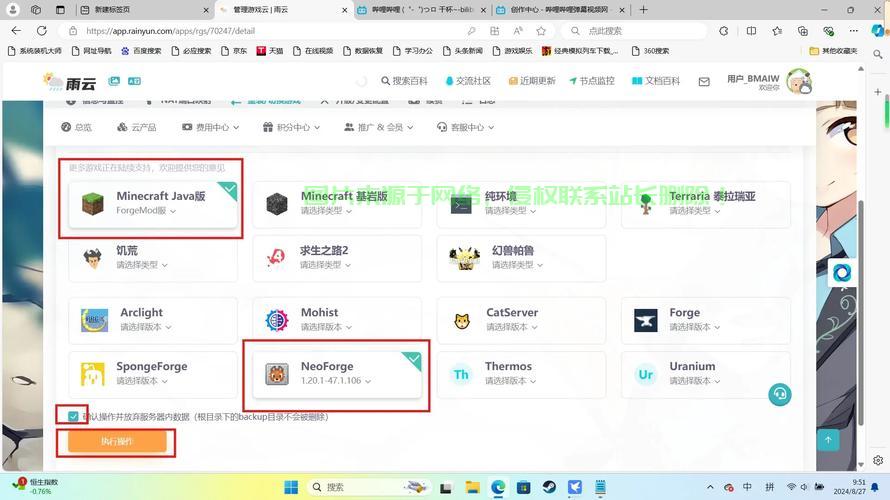Open the mail envelope icon in header
The height and width of the screenshot is (500, 890).
(x=704, y=82)
